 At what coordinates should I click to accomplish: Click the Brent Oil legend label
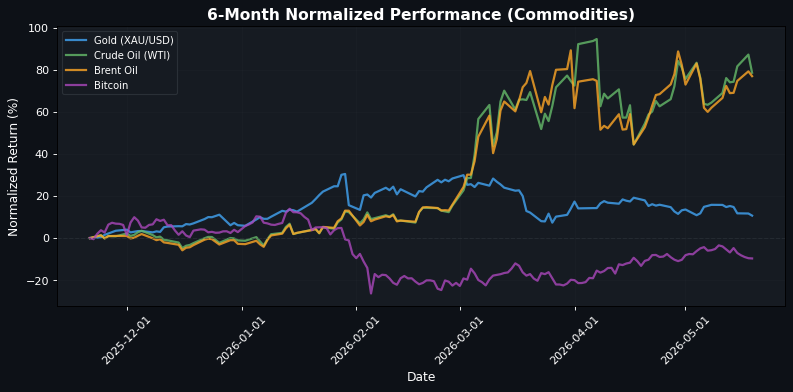pos(116,70)
